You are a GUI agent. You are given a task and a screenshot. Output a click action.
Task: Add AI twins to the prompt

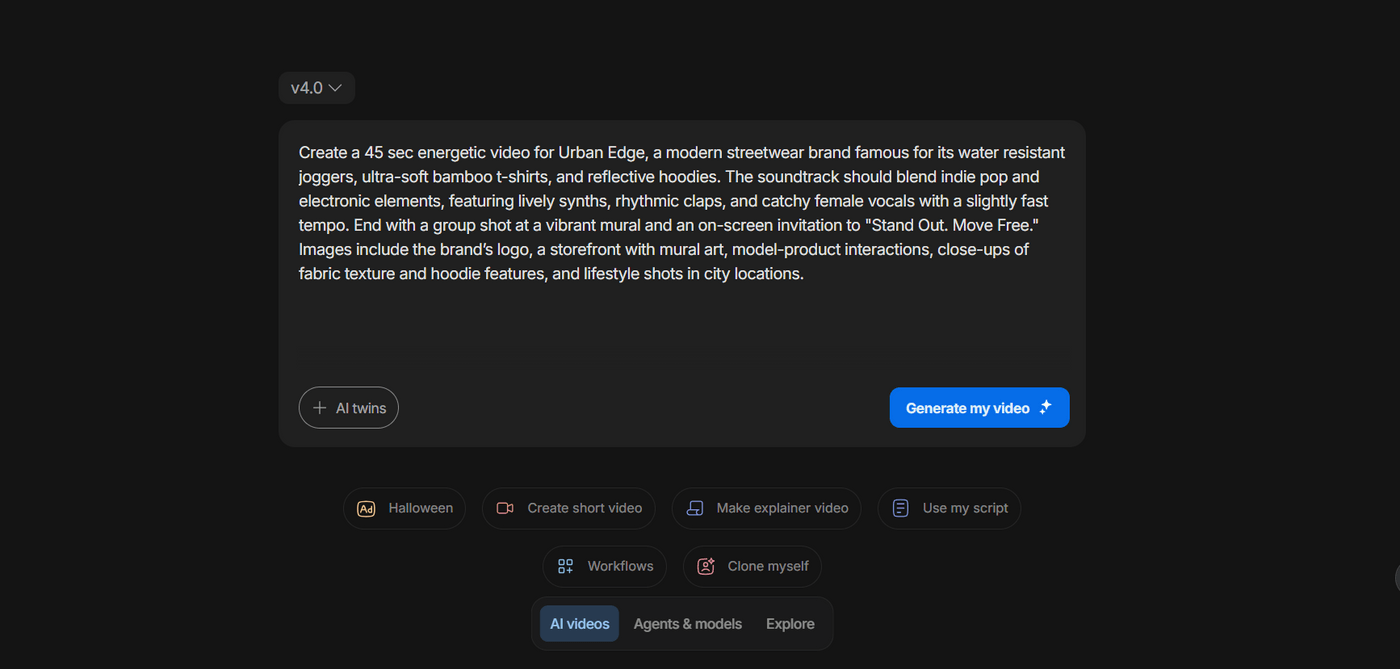(x=360, y=408)
